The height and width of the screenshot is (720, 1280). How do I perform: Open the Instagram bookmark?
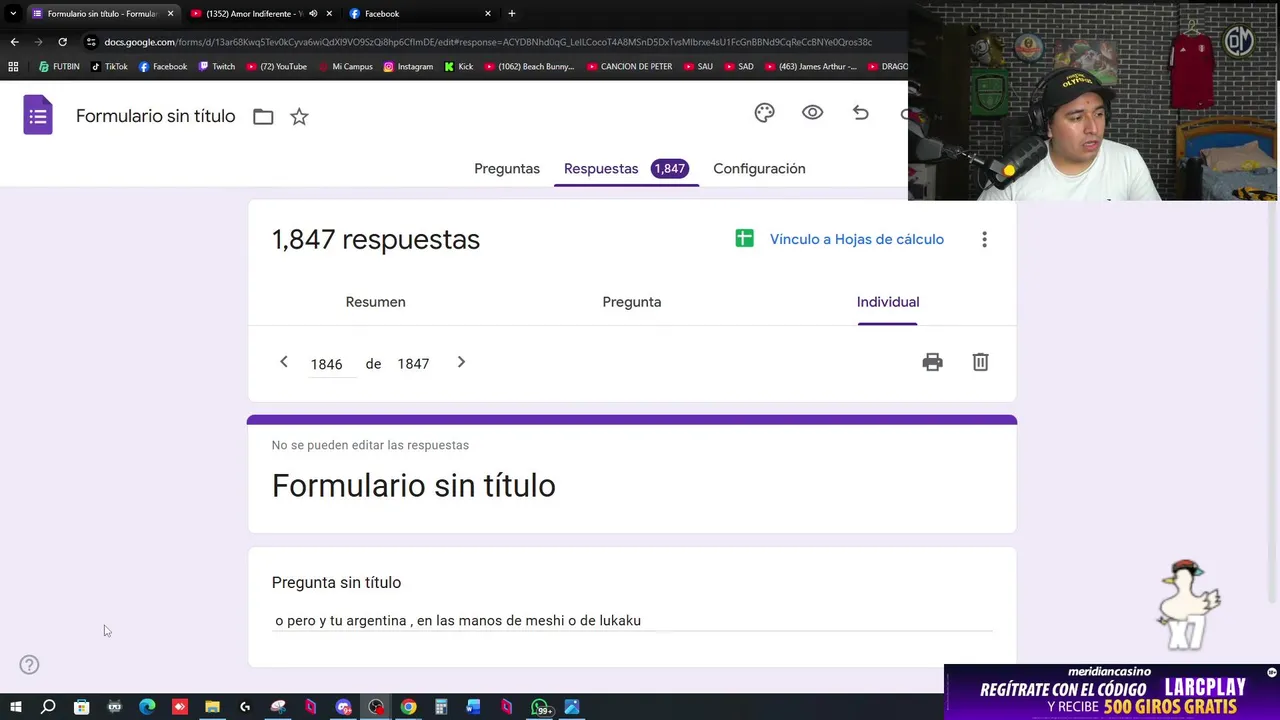[408, 67]
